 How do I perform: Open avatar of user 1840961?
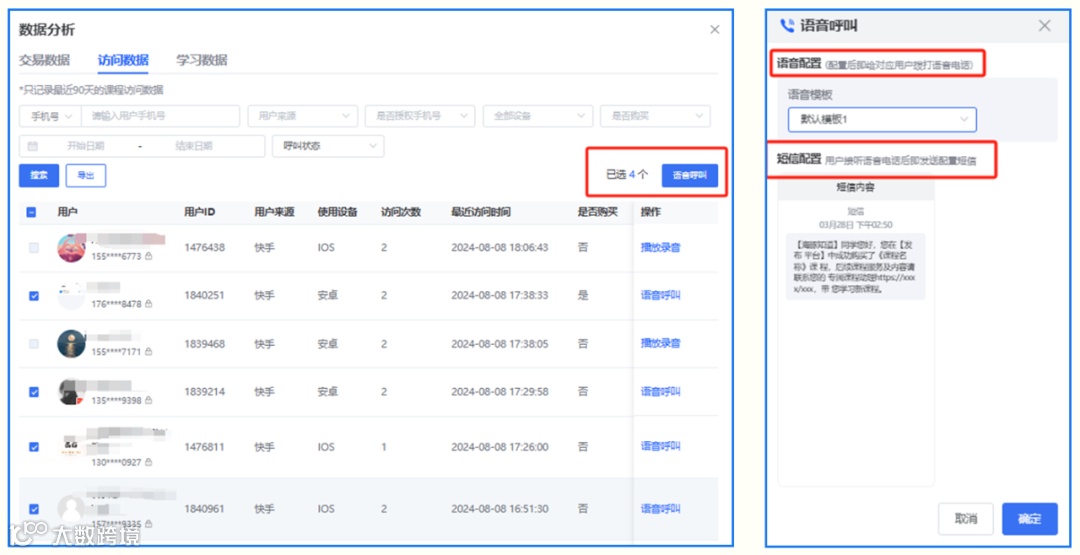pos(71,509)
